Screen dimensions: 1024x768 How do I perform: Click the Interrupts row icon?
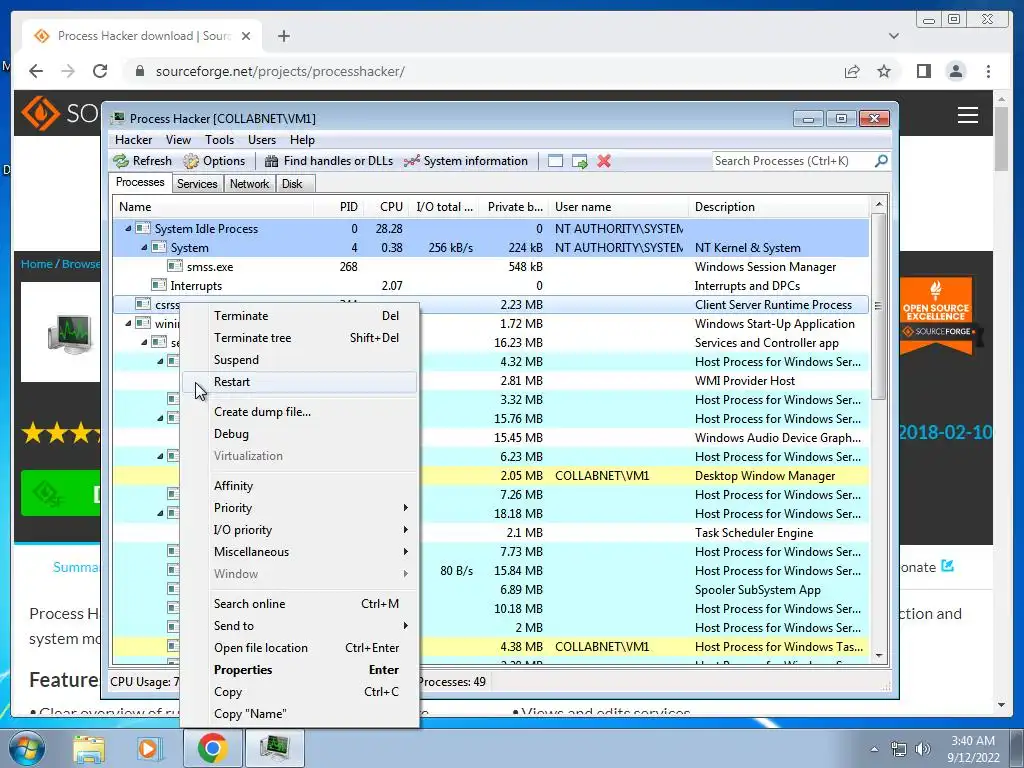click(159, 285)
